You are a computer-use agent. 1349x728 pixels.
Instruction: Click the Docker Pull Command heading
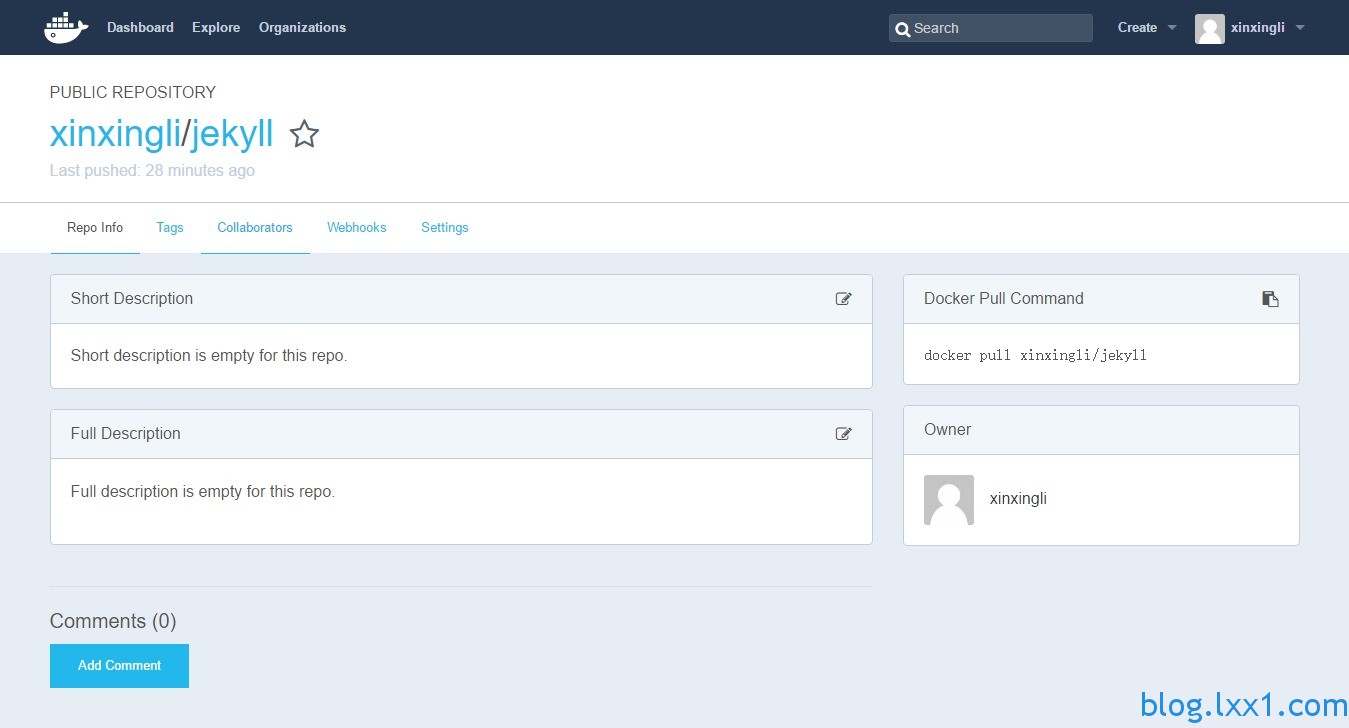(x=1004, y=299)
